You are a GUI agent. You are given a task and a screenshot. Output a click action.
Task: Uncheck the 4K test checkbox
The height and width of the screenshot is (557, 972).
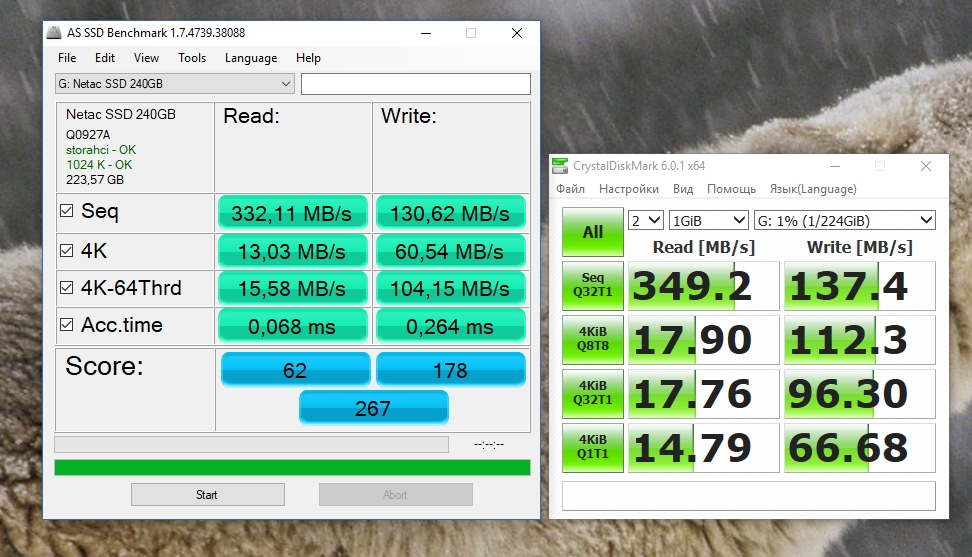click(x=66, y=250)
